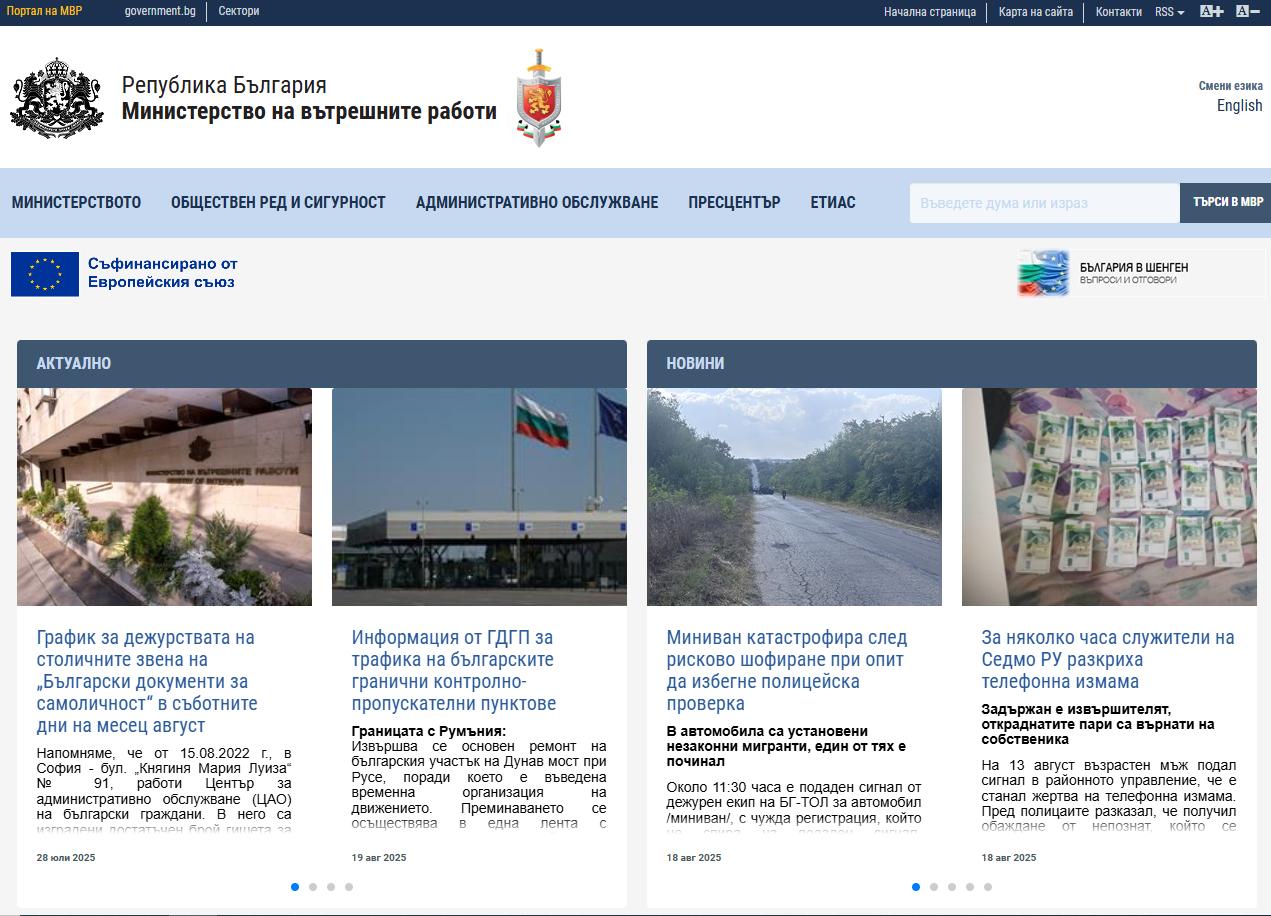The height and width of the screenshot is (916, 1271).
Task: Open Карта на сайта
Action: 1036,12
